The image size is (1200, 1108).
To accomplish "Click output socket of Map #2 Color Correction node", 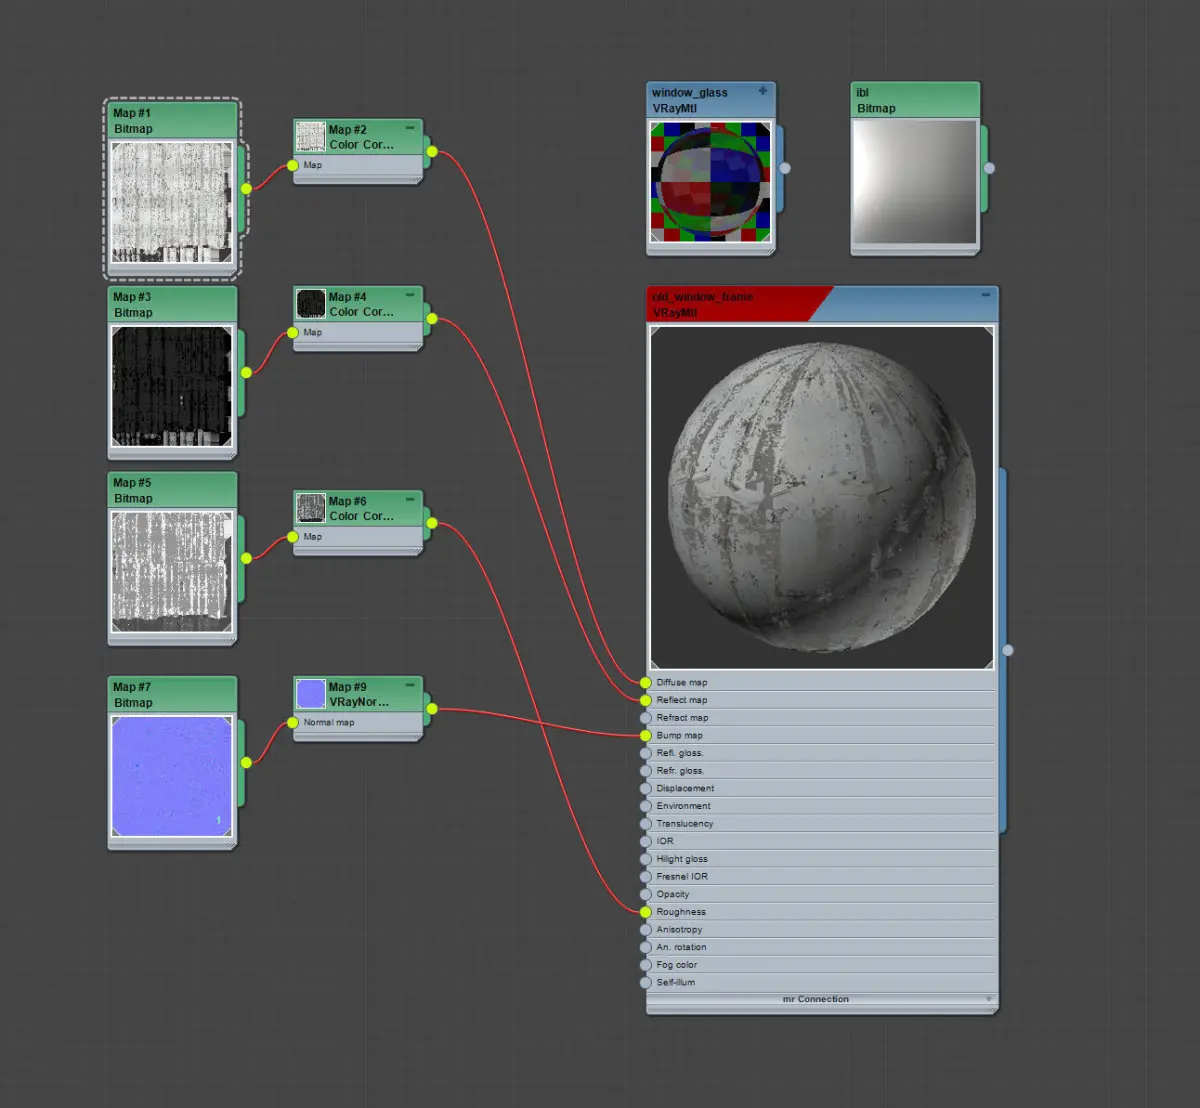I will point(432,152).
